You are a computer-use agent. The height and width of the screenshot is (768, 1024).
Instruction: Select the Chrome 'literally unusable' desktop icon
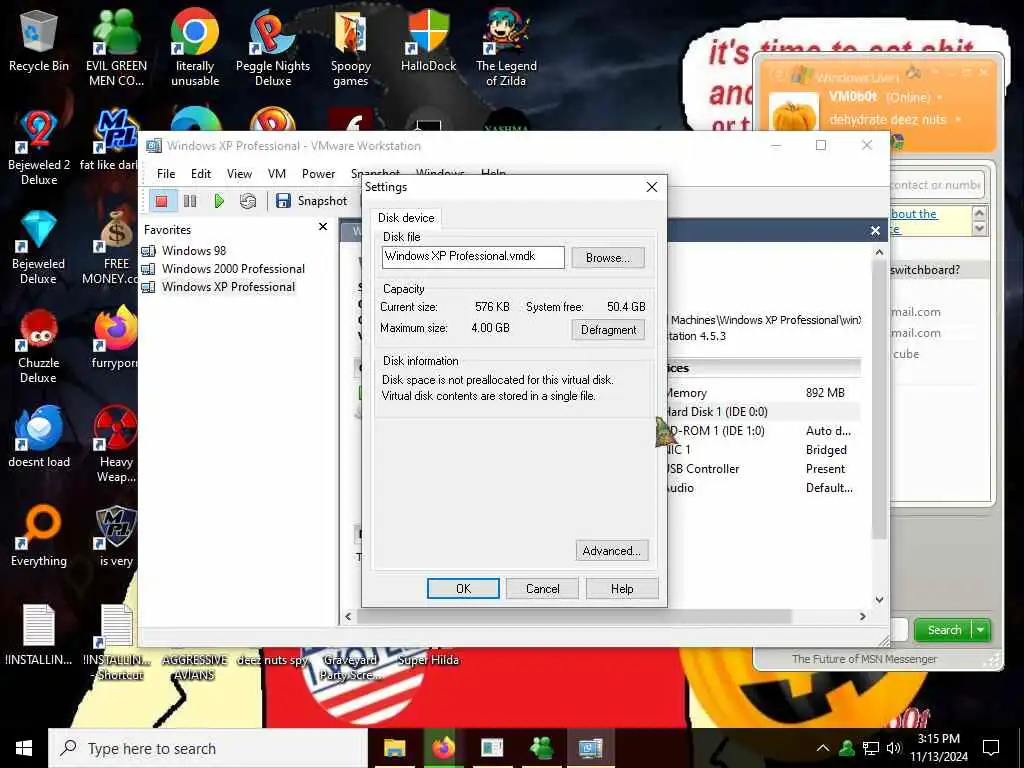pyautogui.click(x=195, y=48)
